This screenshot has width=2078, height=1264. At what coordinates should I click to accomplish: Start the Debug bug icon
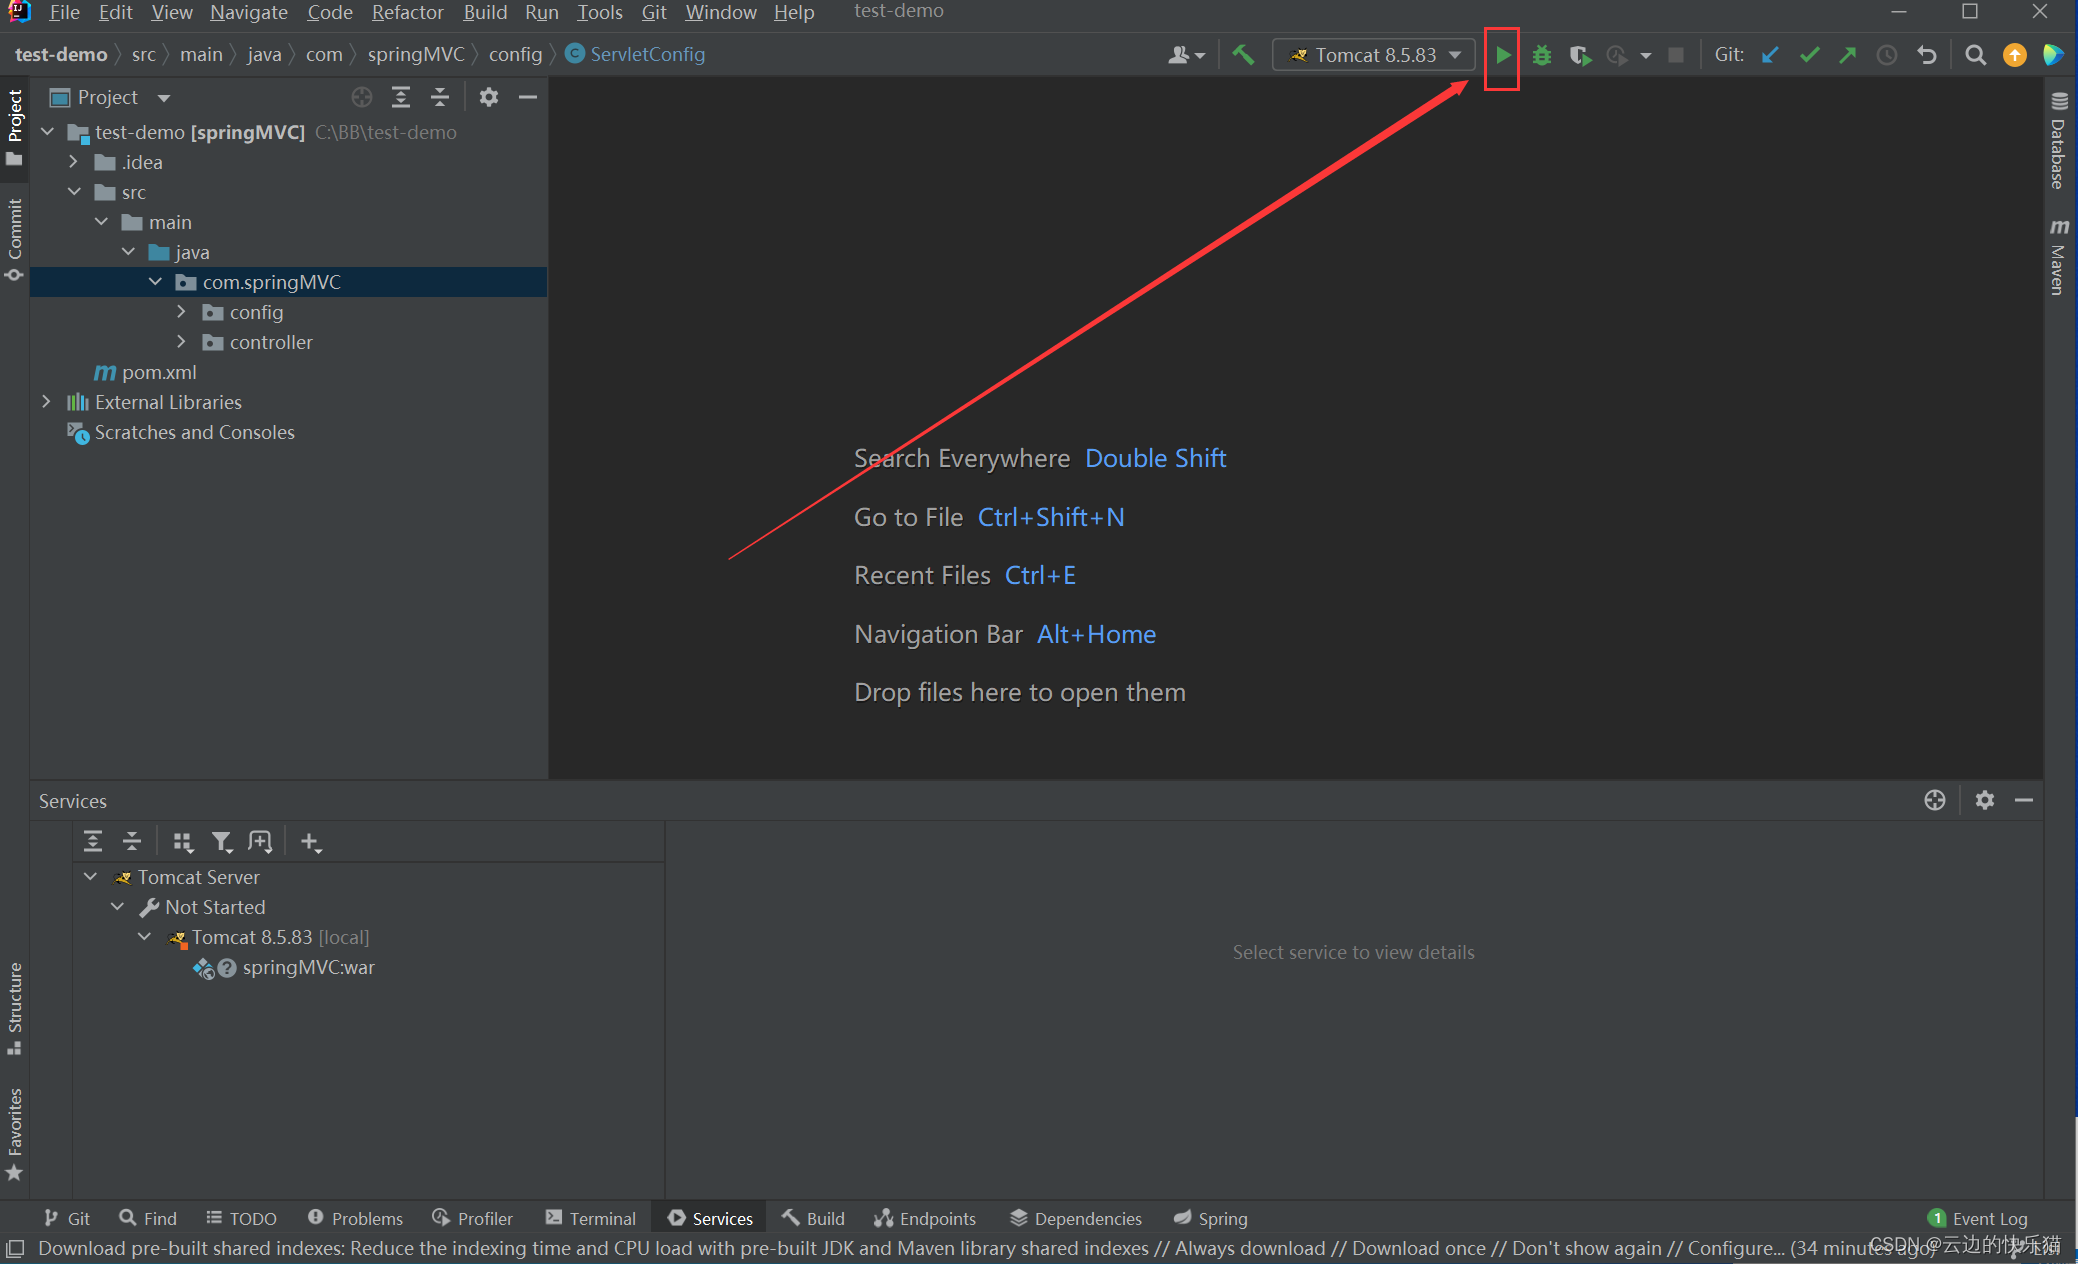(1541, 55)
